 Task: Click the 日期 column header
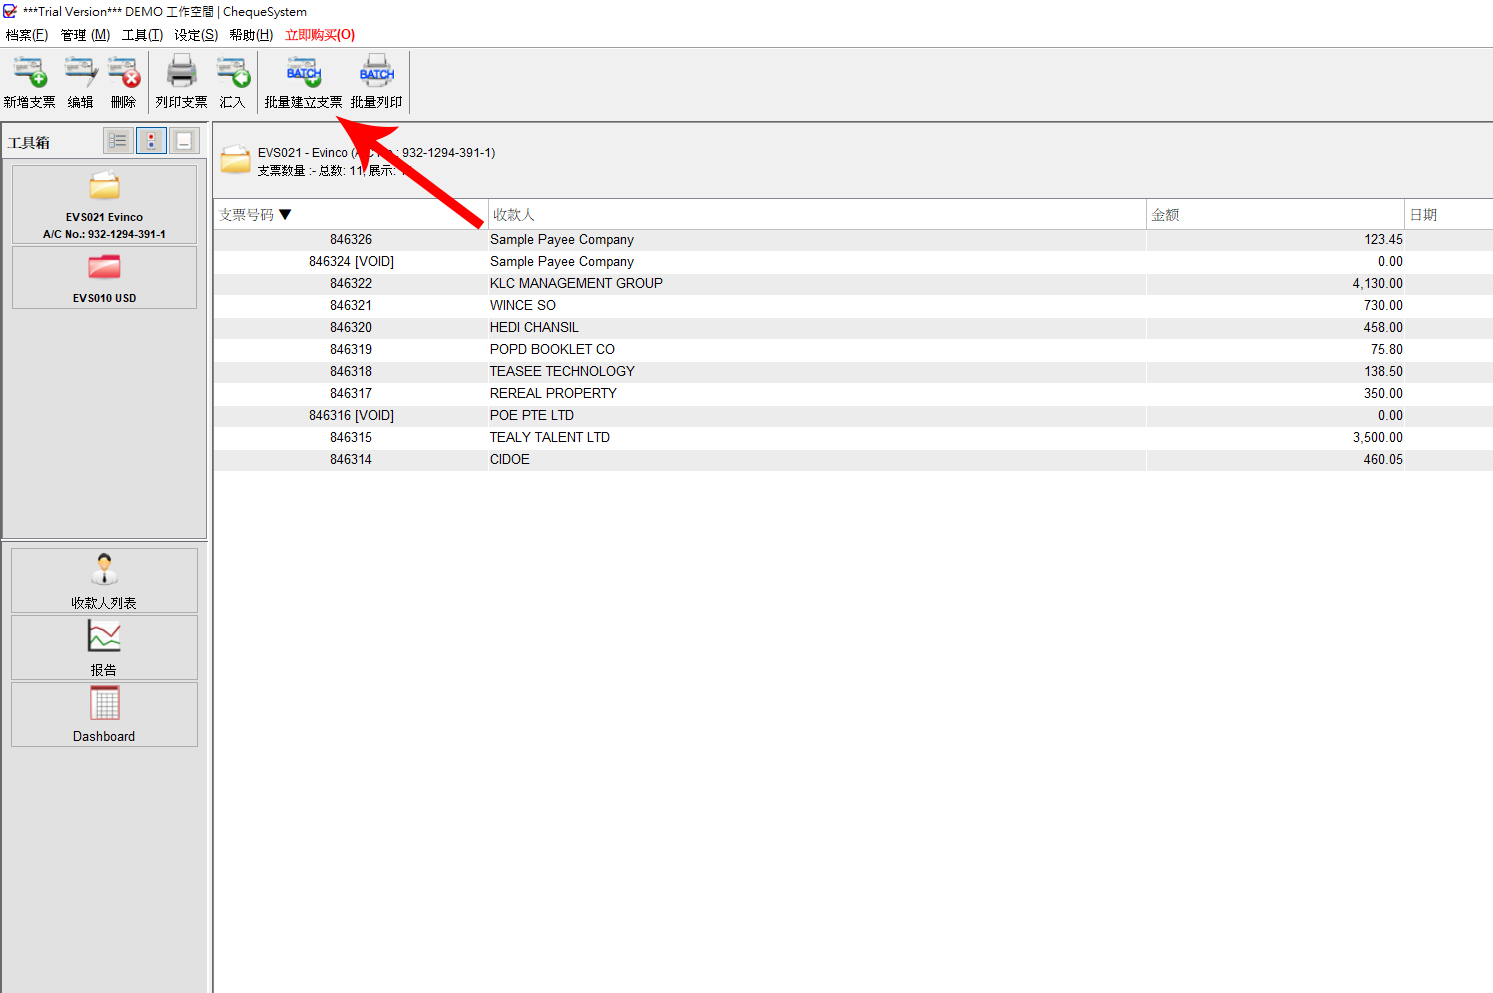1448,215
